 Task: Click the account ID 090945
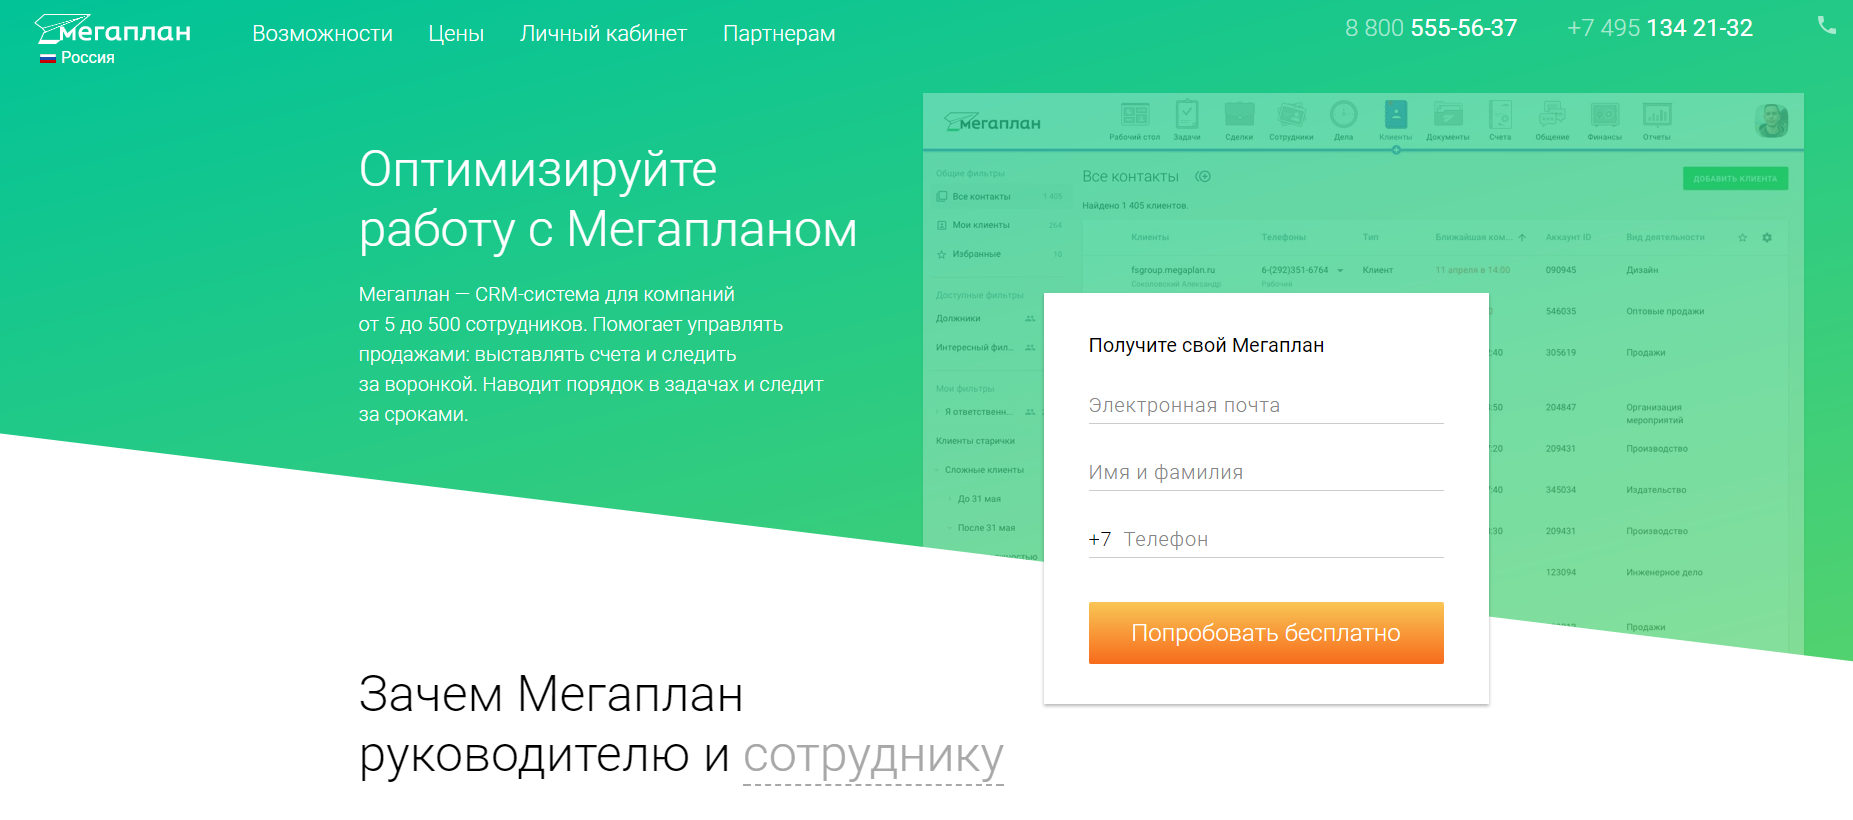(1561, 270)
